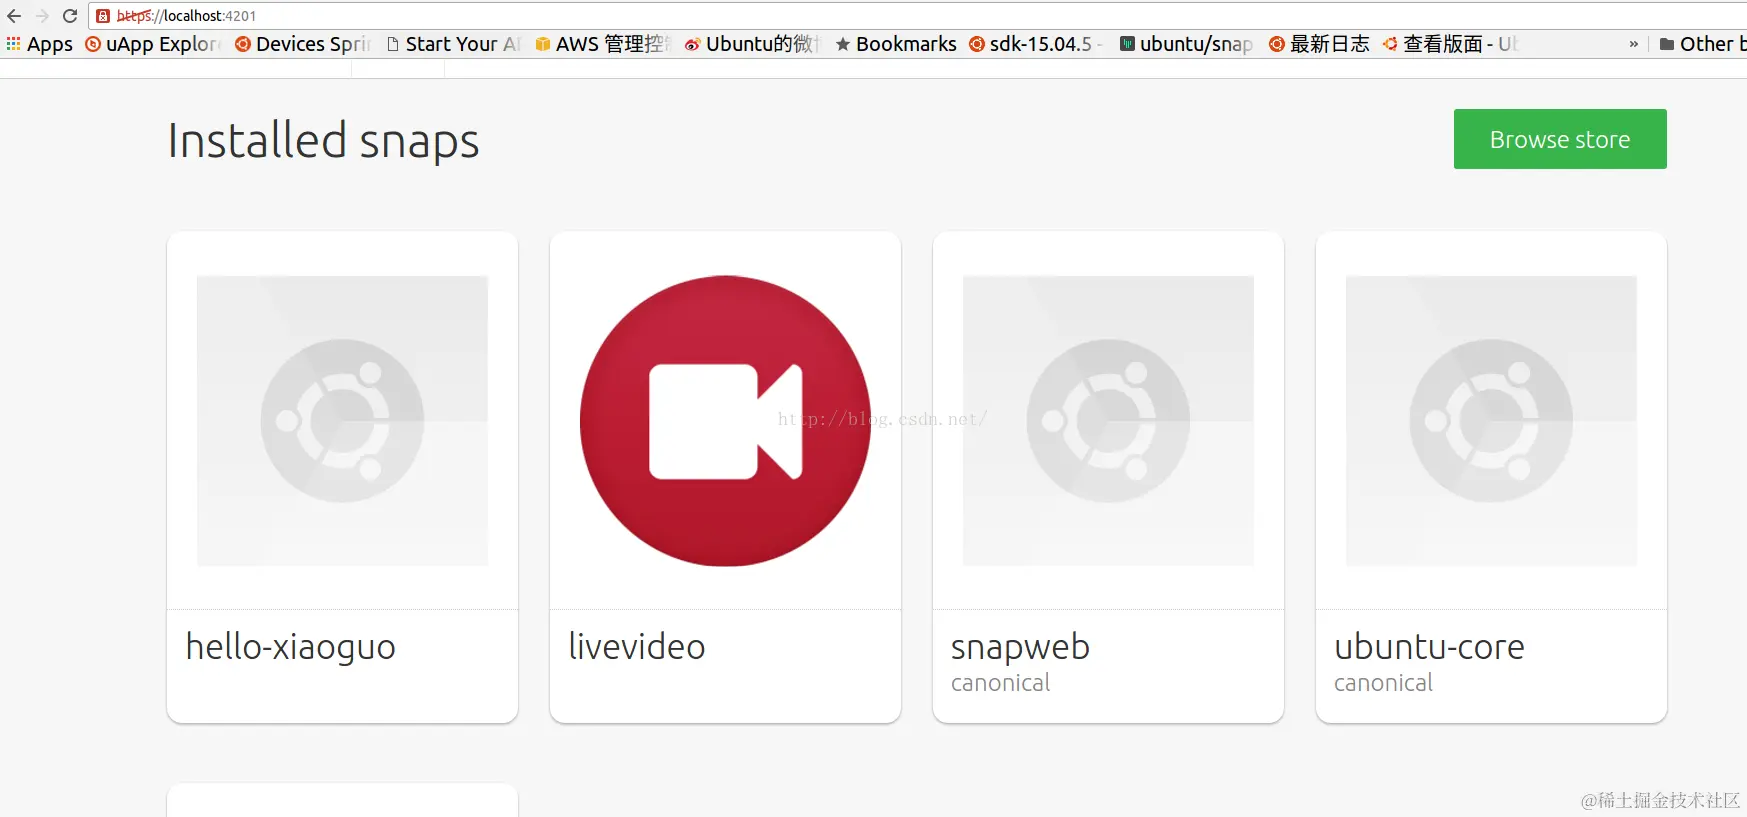Open the Apps bookmark shortcut
Viewport: 1747px width, 817px height.
click(40, 44)
